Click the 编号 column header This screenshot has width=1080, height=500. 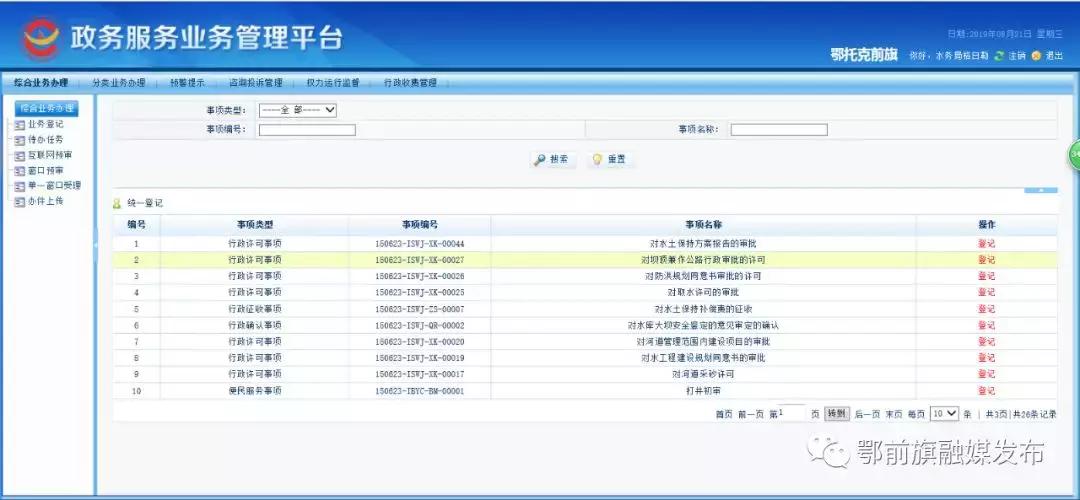click(136, 225)
